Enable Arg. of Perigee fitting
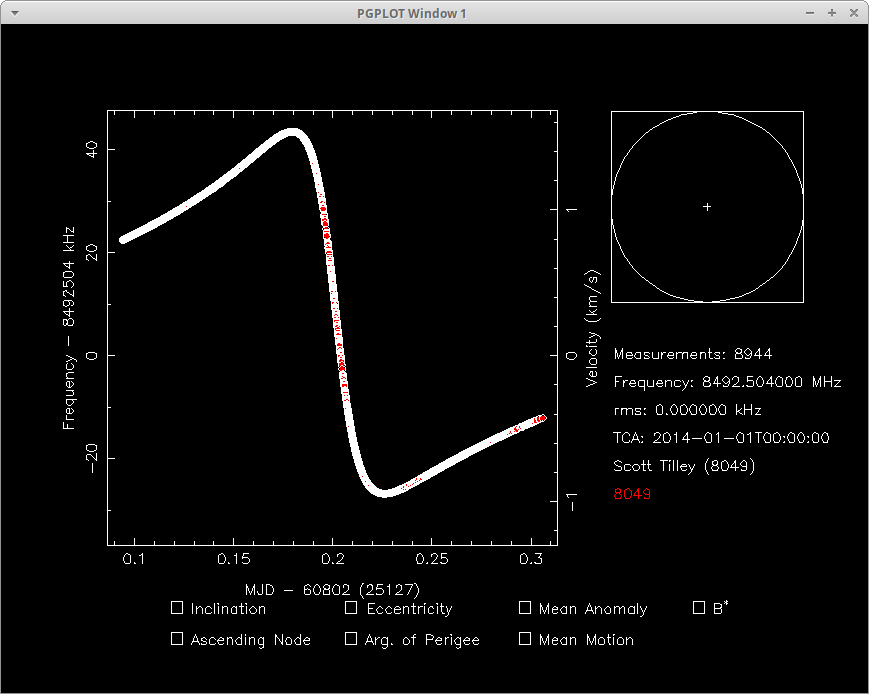 (x=351, y=638)
